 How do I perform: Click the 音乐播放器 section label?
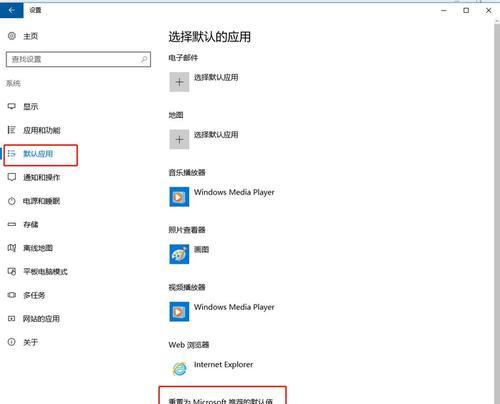(187, 172)
